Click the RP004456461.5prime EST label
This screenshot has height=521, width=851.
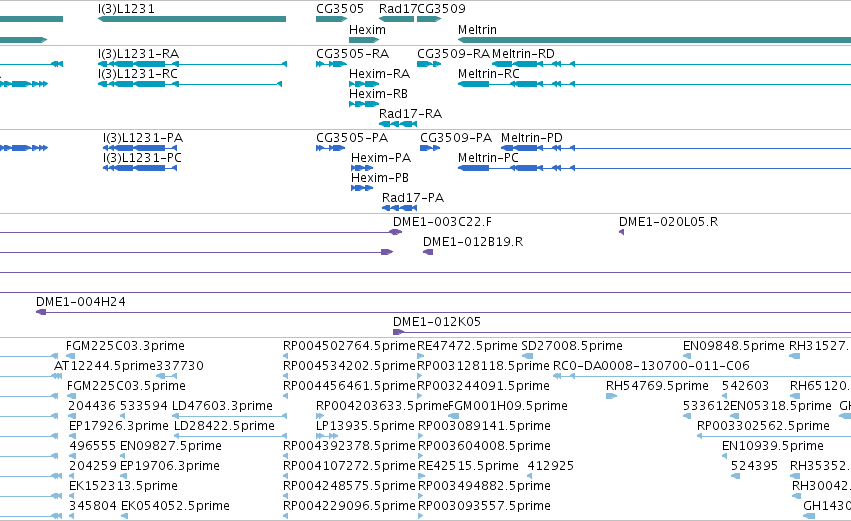pyautogui.click(x=350, y=386)
